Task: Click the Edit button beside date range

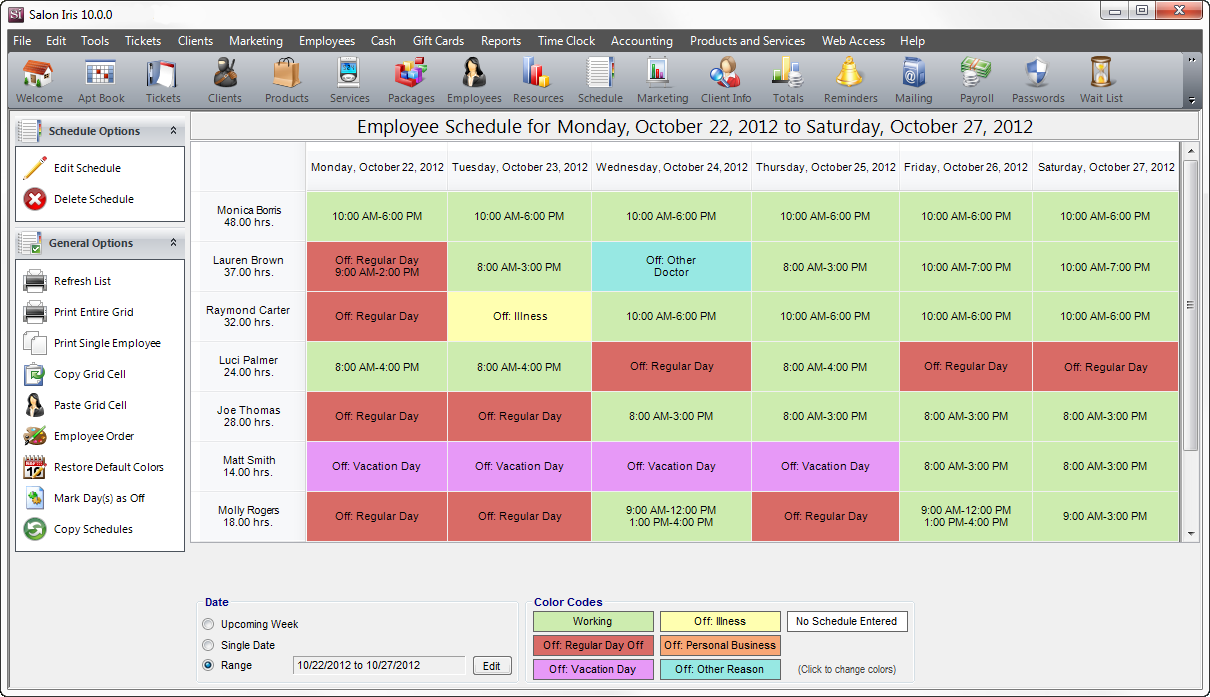Action: click(492, 666)
